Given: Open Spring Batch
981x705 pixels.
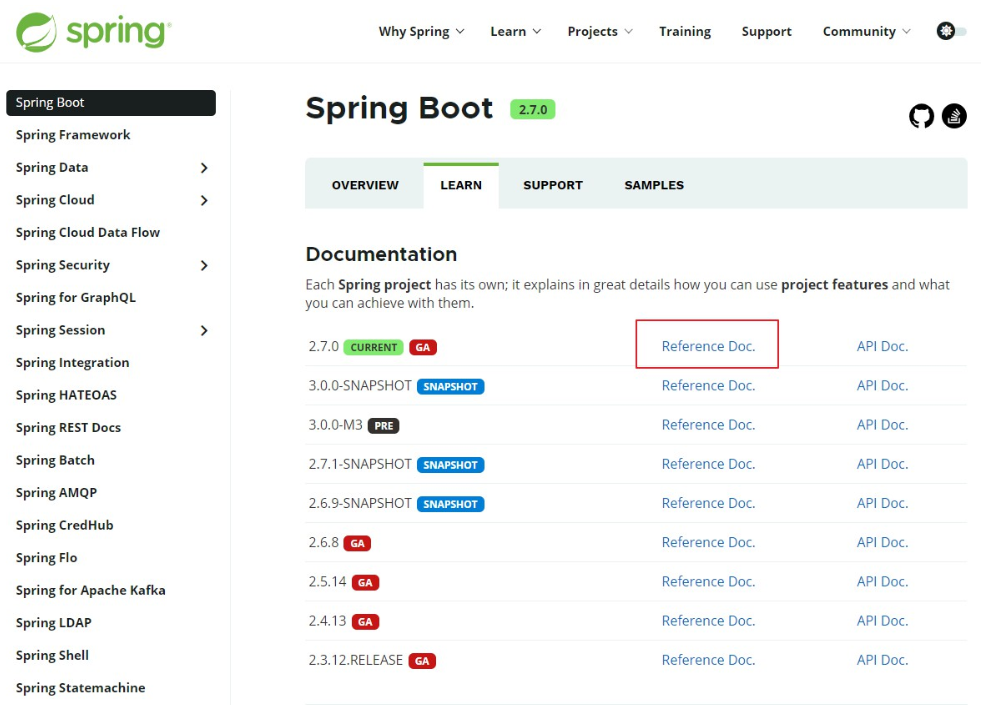Looking at the screenshot, I should (x=55, y=460).
